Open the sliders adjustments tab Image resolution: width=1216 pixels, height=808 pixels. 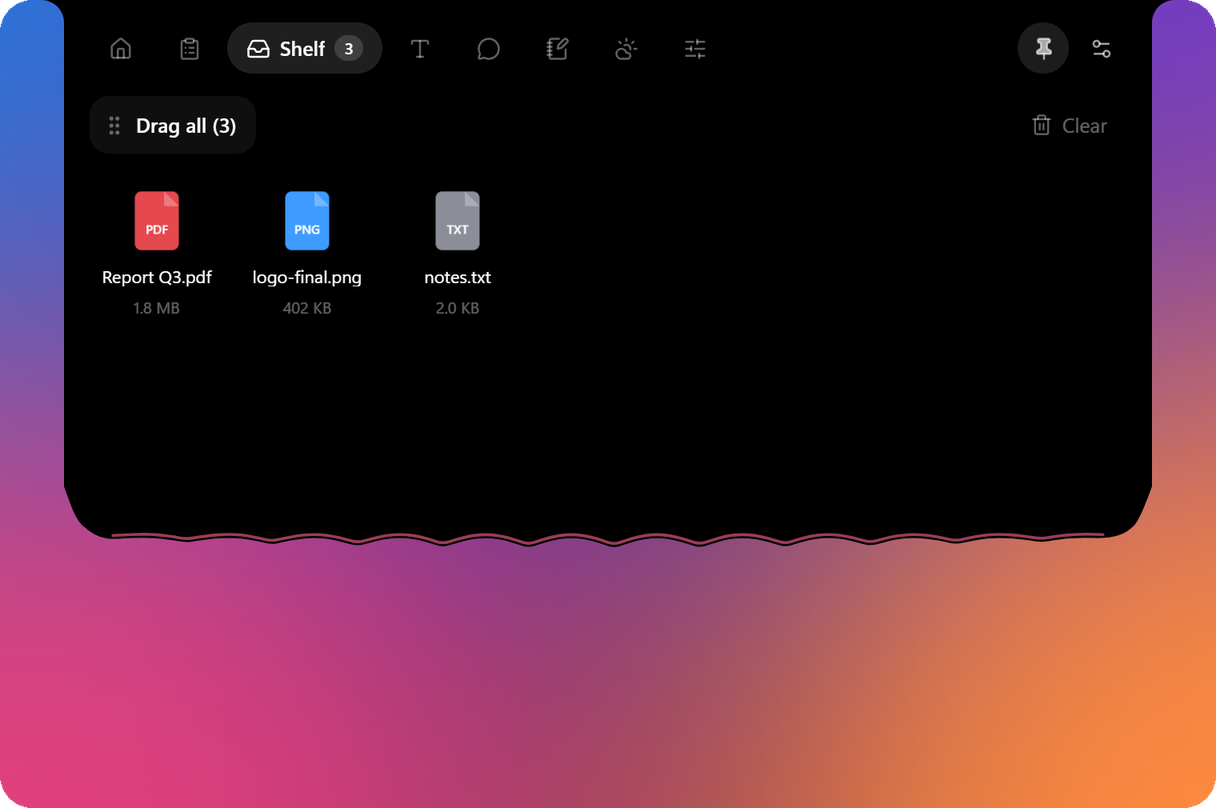pos(695,49)
